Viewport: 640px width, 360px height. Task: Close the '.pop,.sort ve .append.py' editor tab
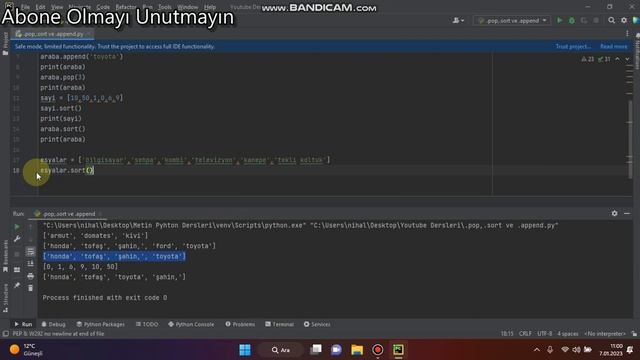[89, 34]
